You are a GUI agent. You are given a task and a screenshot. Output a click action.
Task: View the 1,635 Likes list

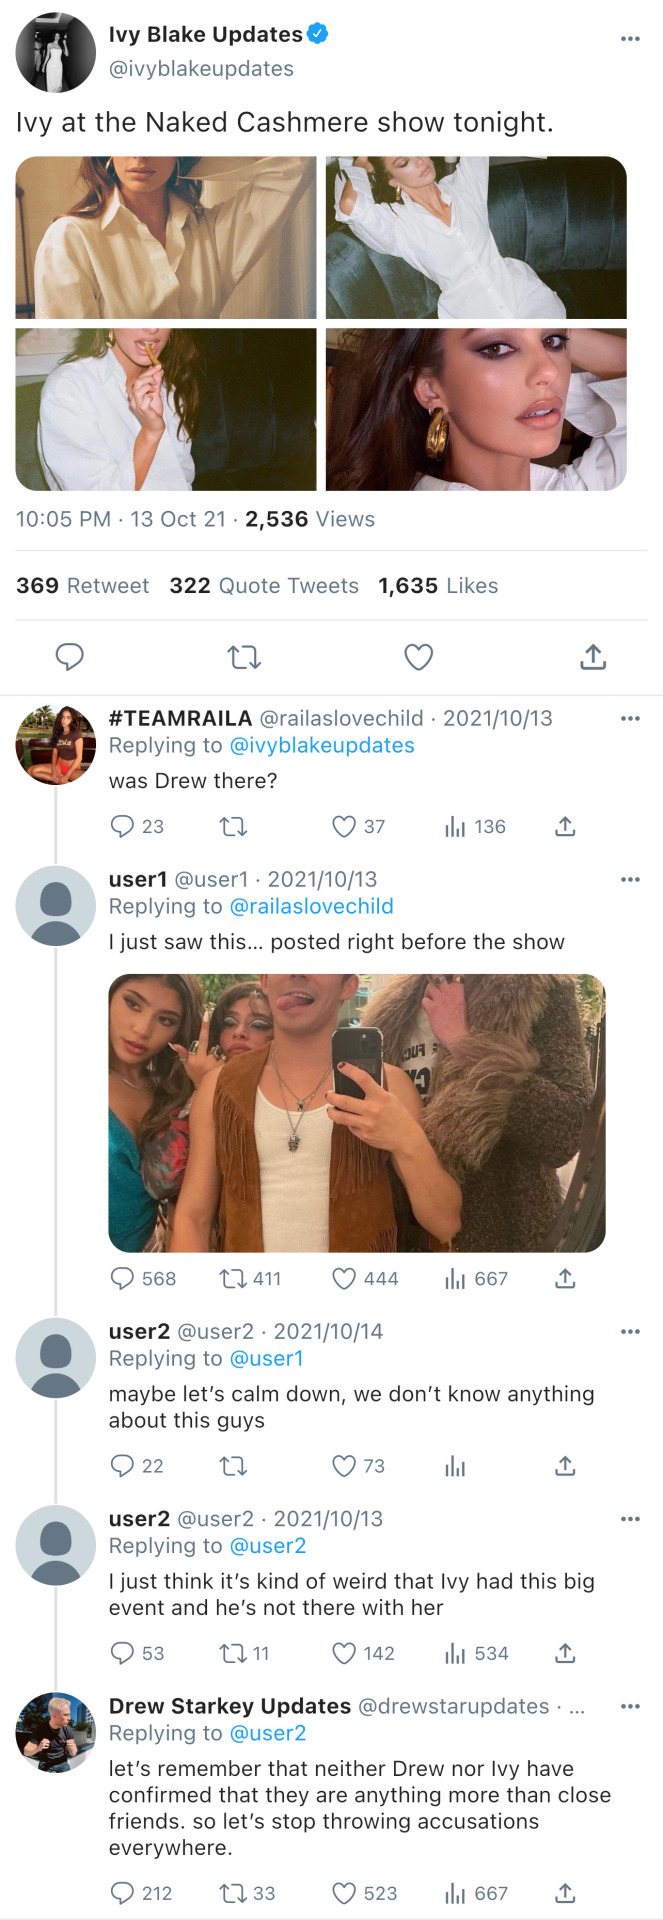[x=438, y=586]
